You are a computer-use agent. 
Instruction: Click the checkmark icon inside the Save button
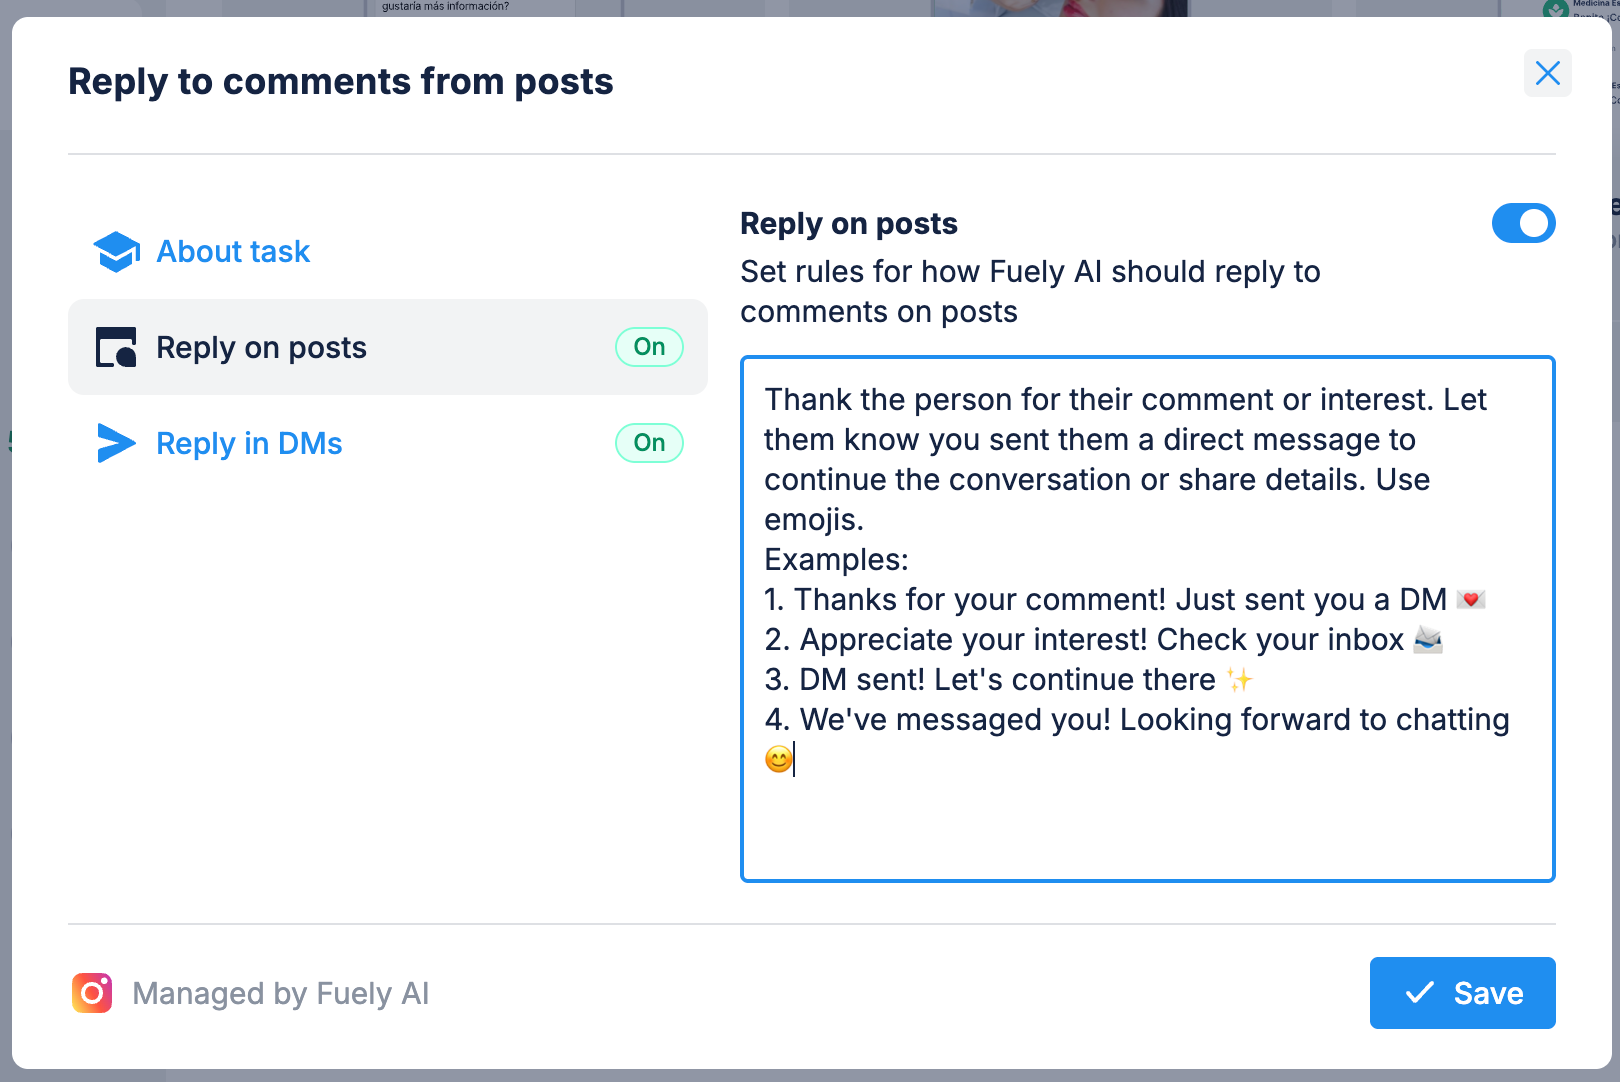[1417, 993]
